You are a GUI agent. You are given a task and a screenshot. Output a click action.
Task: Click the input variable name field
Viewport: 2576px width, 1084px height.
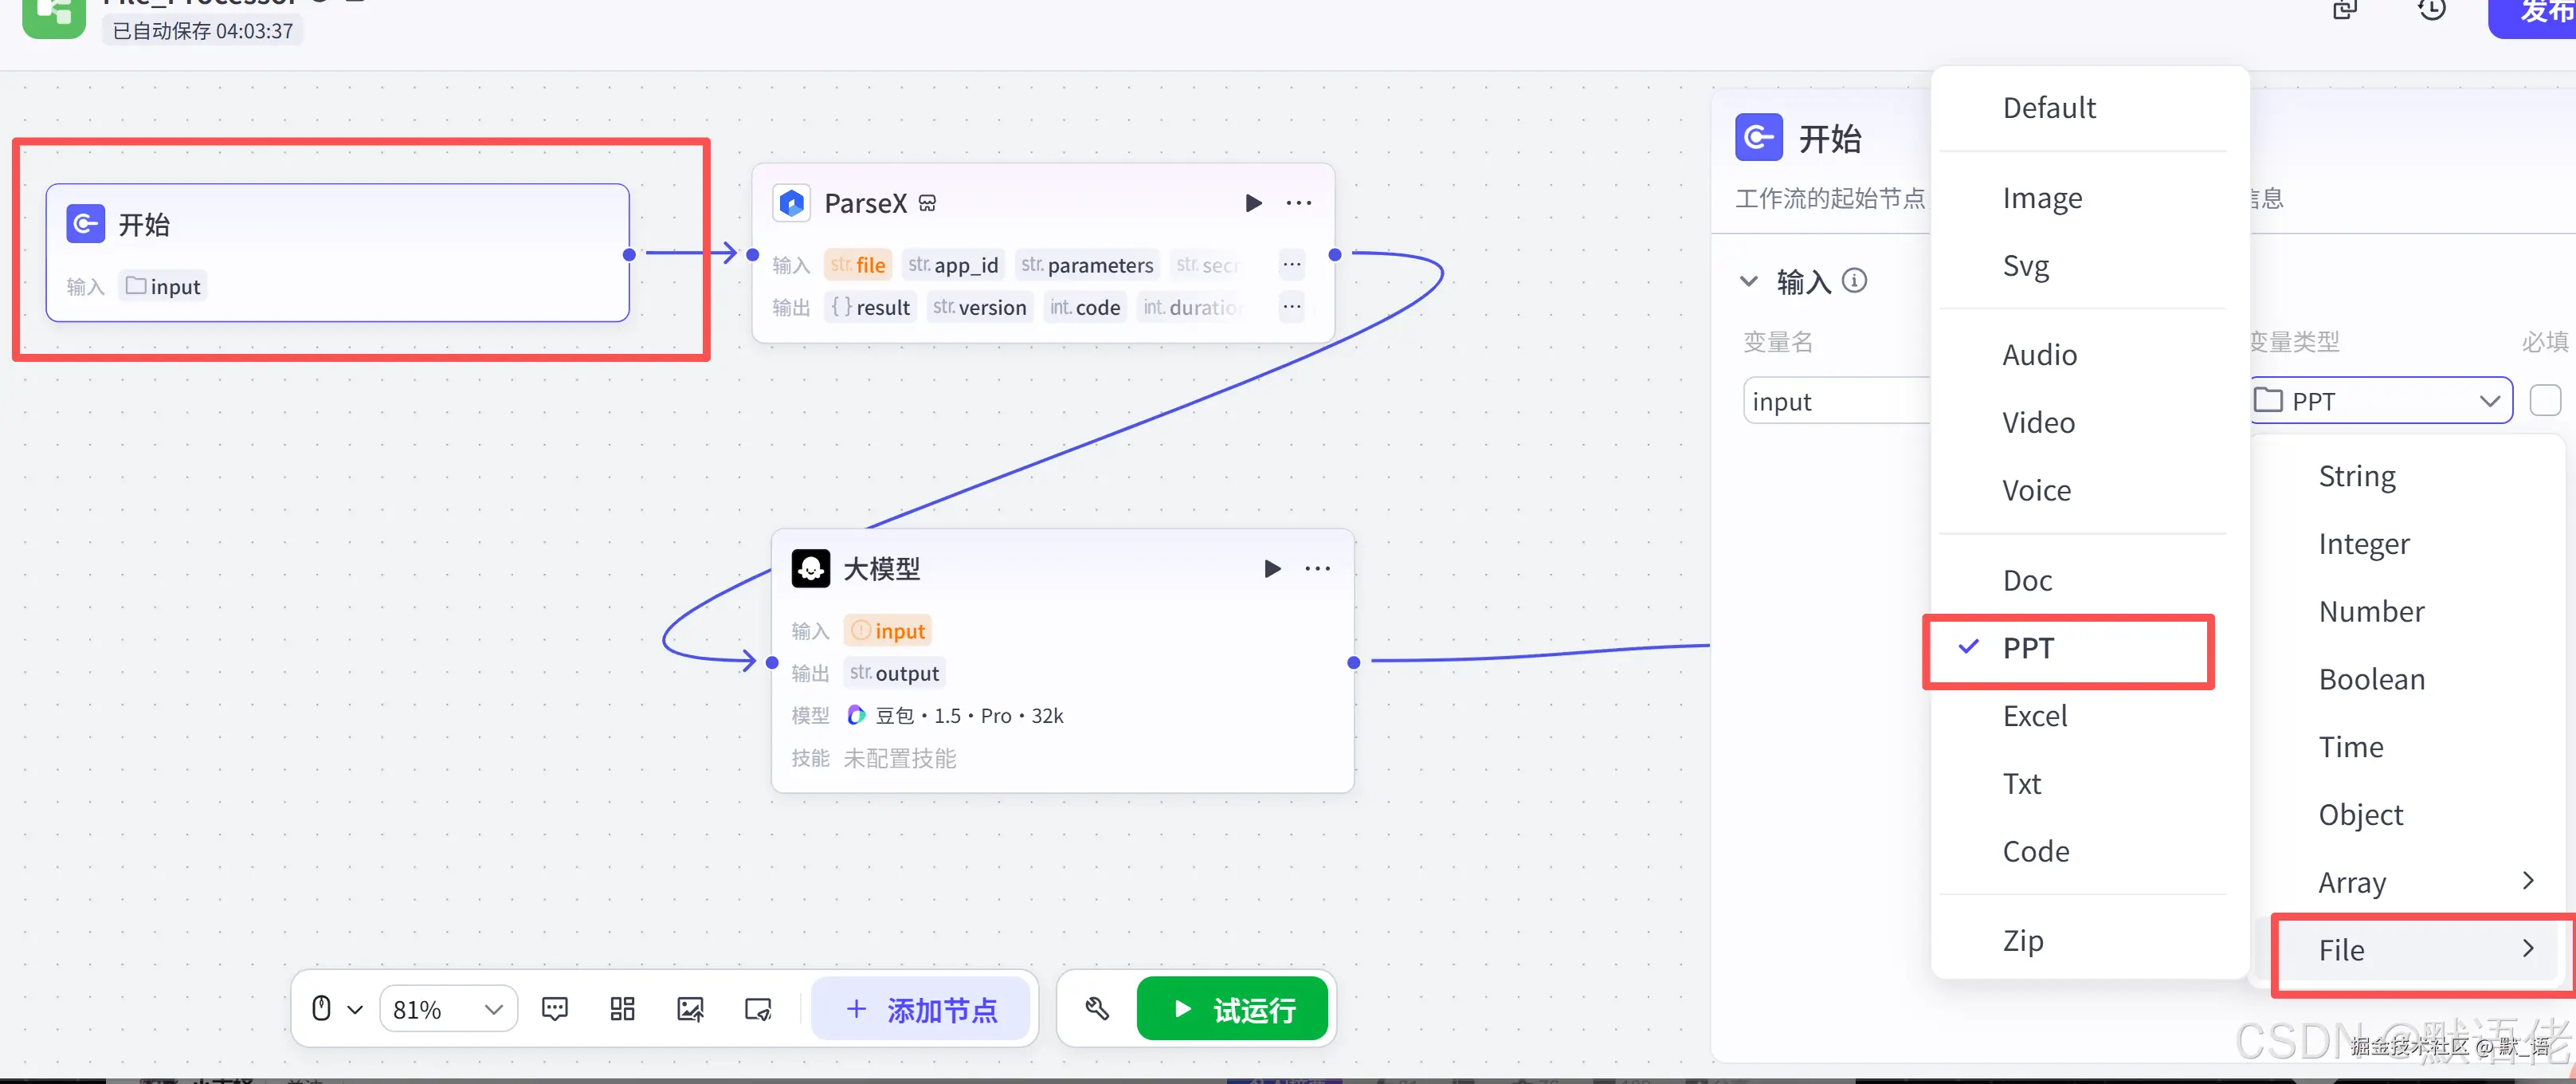[x=1836, y=401]
